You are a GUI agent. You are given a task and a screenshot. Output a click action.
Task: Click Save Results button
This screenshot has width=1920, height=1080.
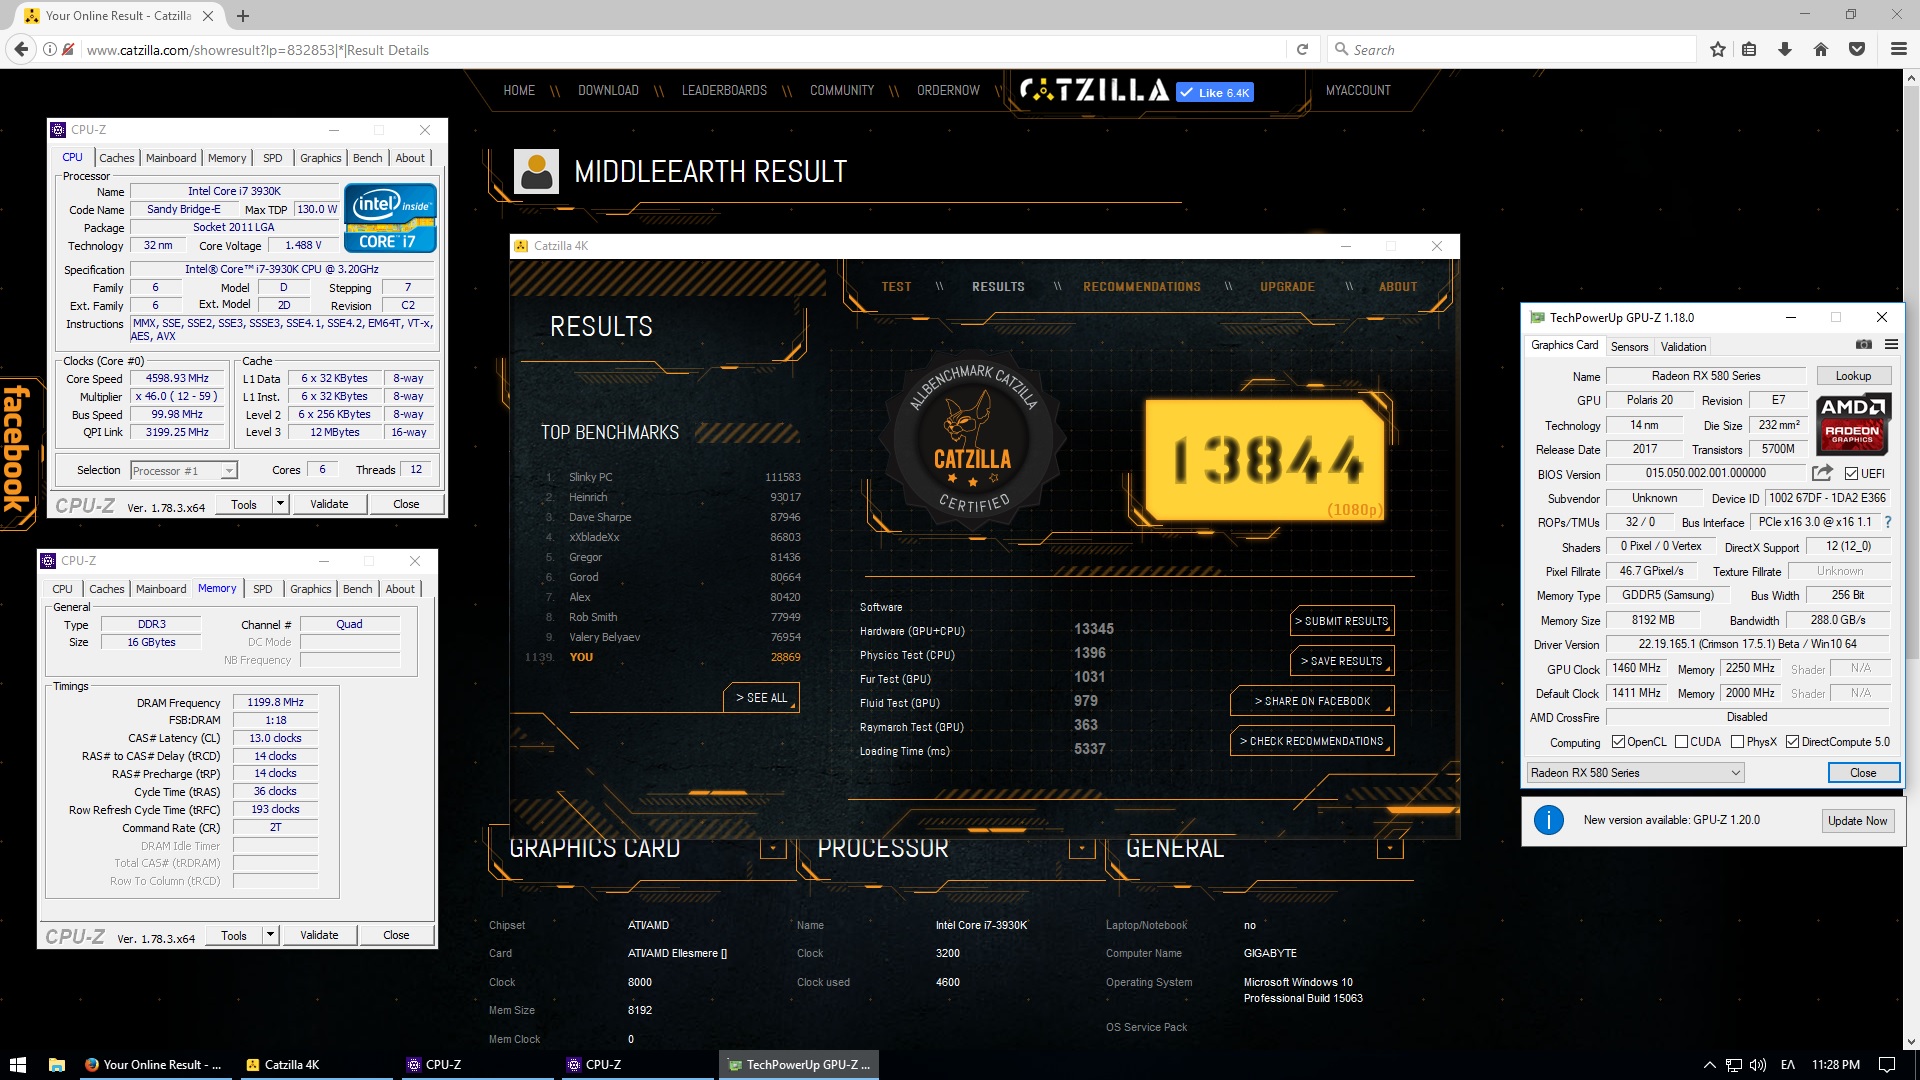click(1341, 661)
